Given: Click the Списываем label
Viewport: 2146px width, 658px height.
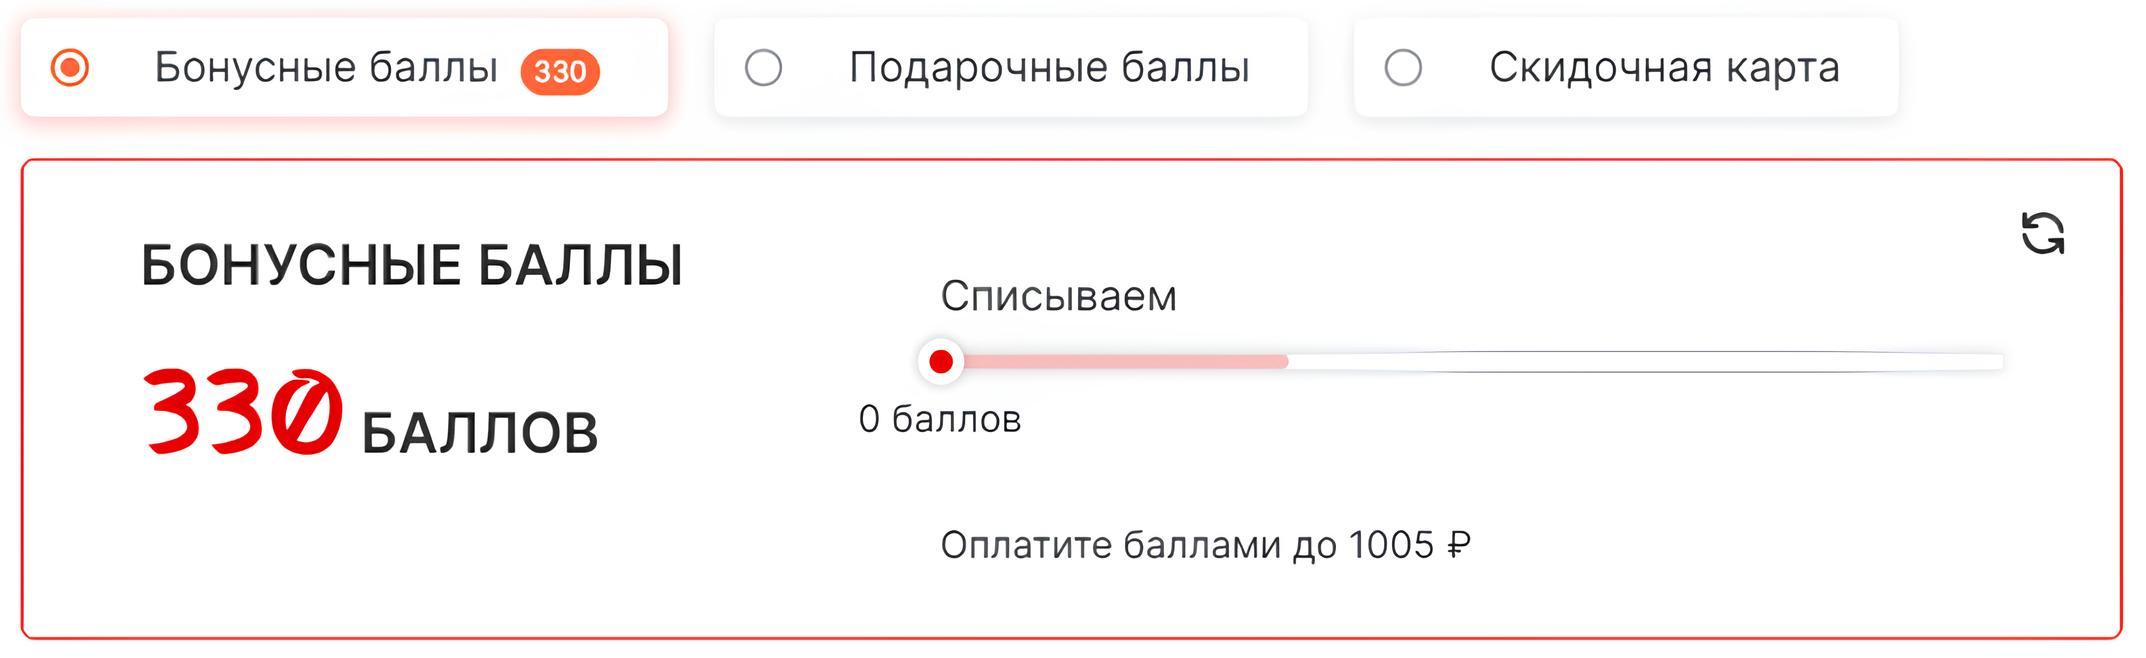Looking at the screenshot, I should 1058,296.
